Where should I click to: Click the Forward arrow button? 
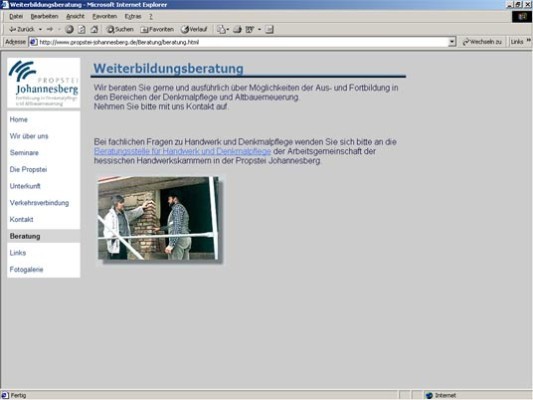pos(50,30)
